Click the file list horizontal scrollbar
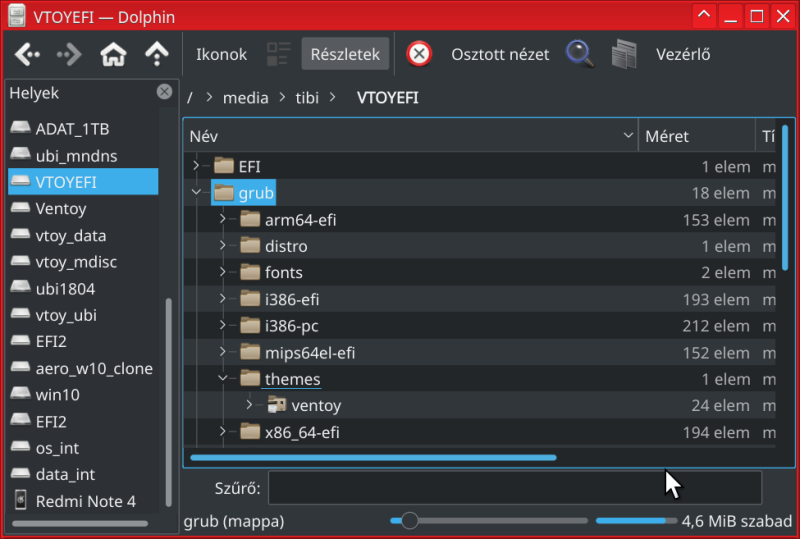Screen dimensions: 800x539 373,457
